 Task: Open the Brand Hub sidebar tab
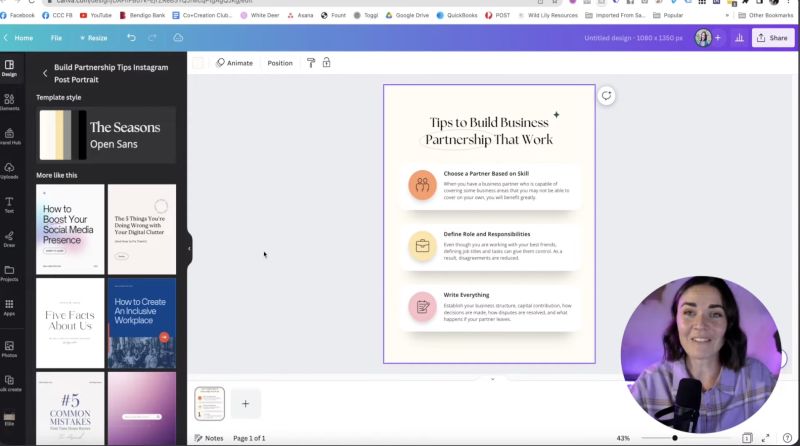coord(9,136)
